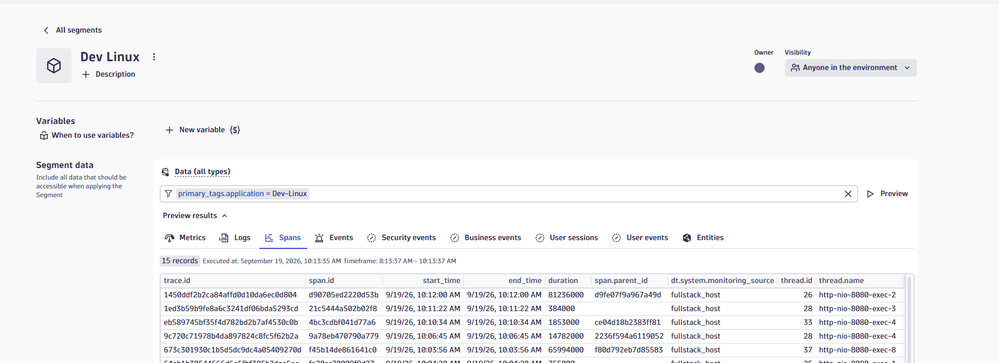The width and height of the screenshot is (999, 363).
Task: Select trace 673c301930c1b5d5dc9dc4a05409270d
Action: coord(233,350)
